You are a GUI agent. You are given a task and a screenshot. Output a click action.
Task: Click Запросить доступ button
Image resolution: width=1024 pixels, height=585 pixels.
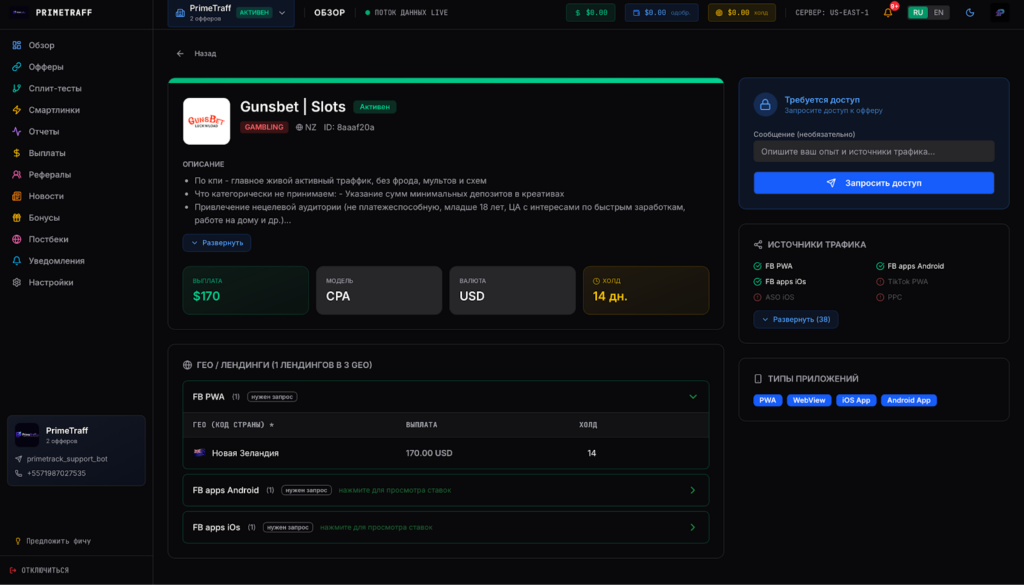pos(874,183)
